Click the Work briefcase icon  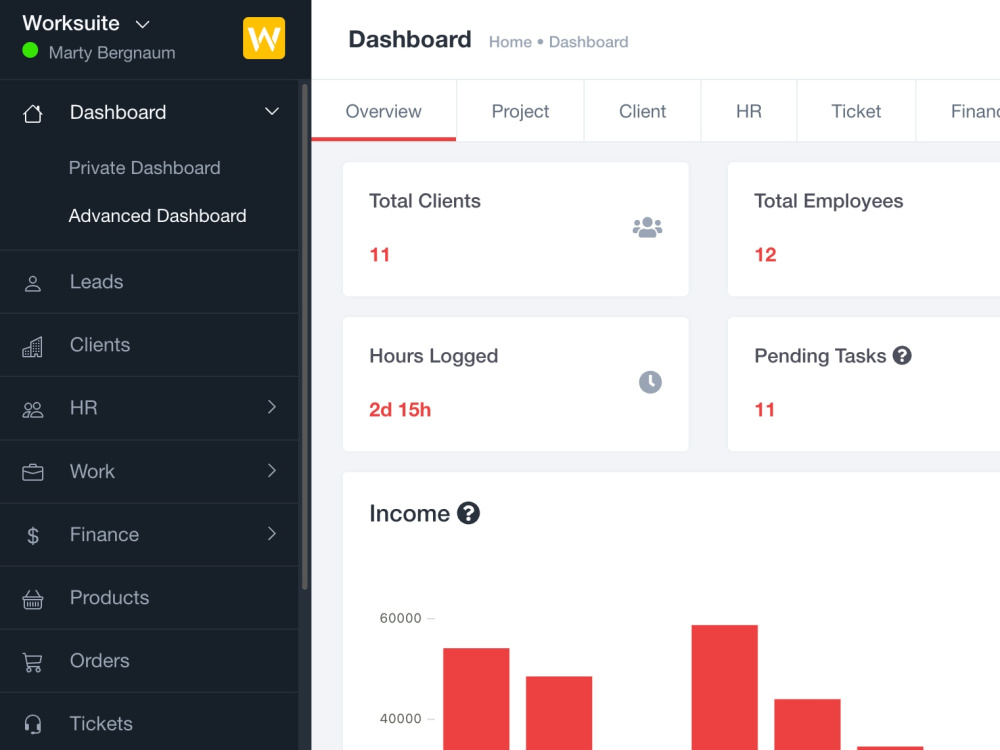33,473
